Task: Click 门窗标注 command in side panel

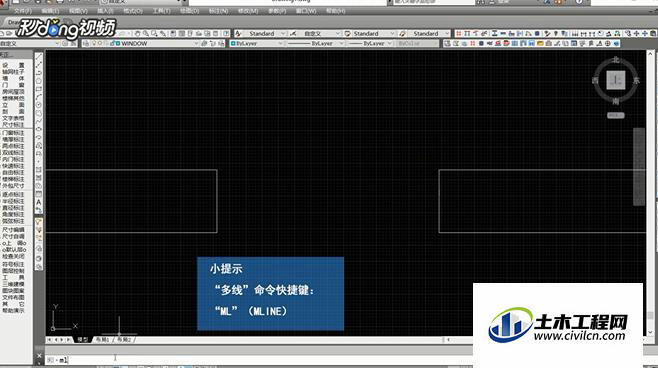Action: click(x=13, y=133)
